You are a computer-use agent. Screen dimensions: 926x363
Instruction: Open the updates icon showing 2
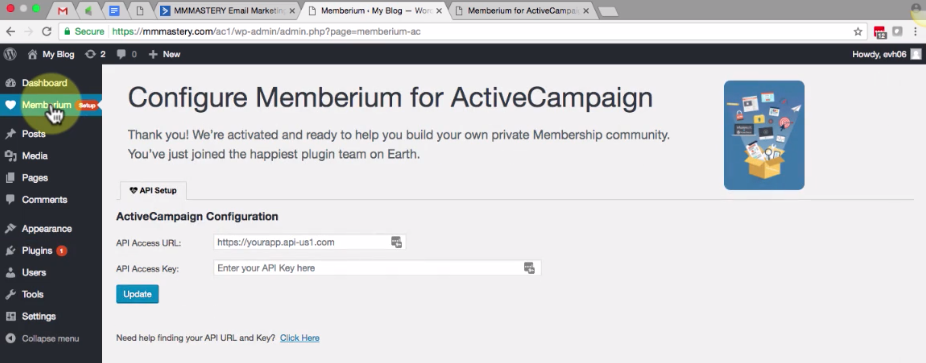95,54
